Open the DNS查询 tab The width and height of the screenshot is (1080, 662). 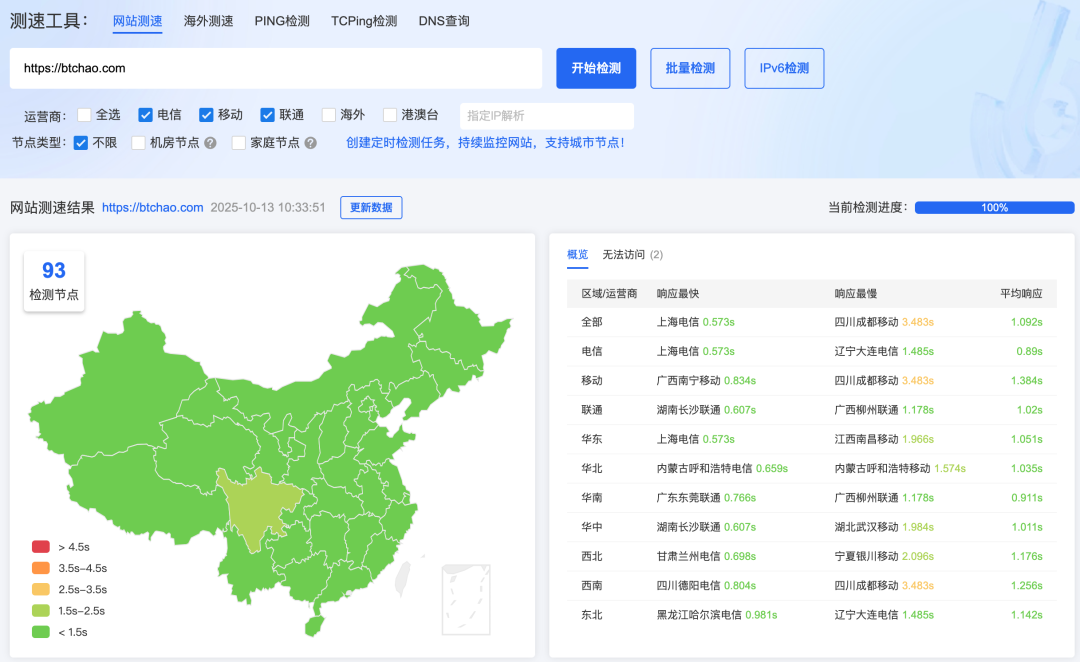coord(444,21)
